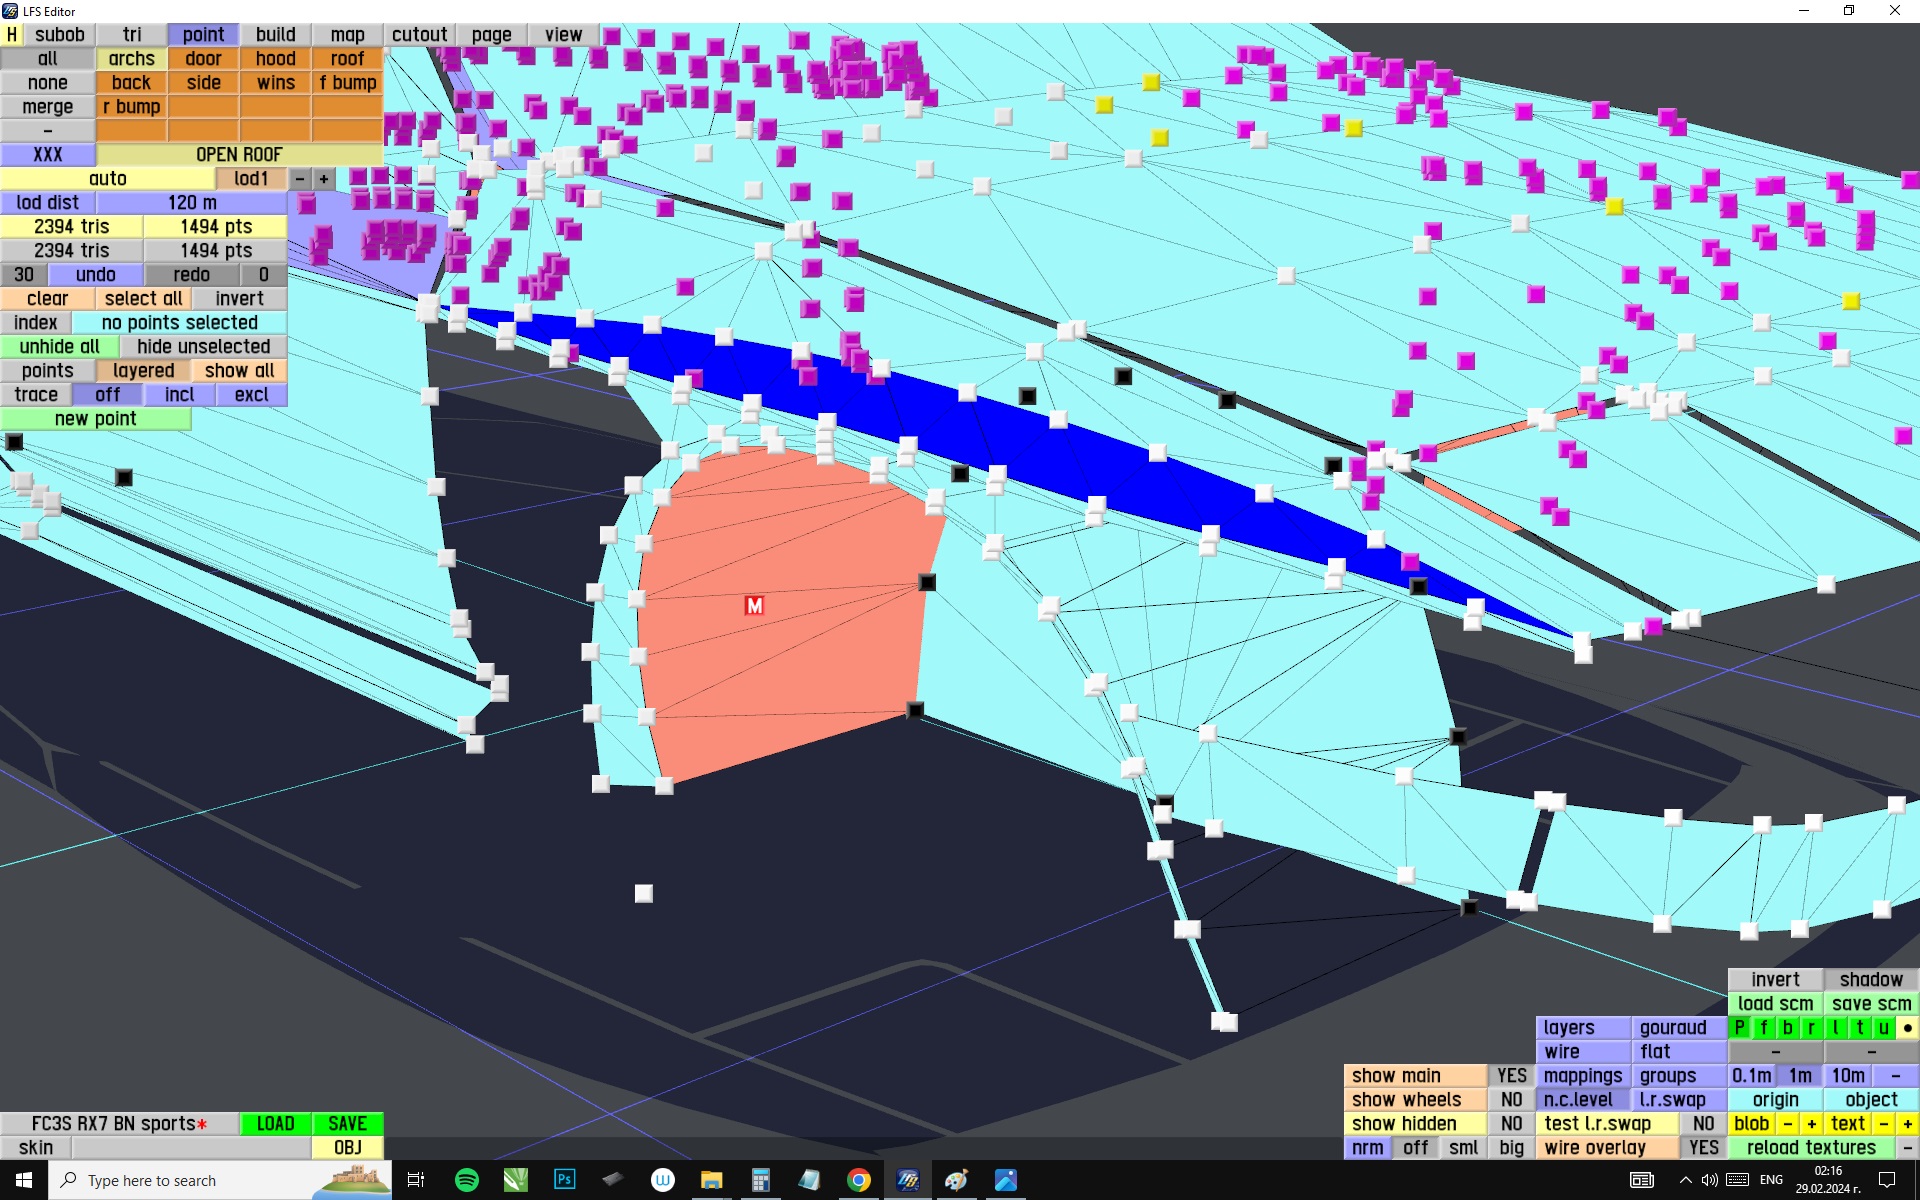The image size is (1920, 1200).
Task: Switch to the cutout tab
Action: click(419, 35)
